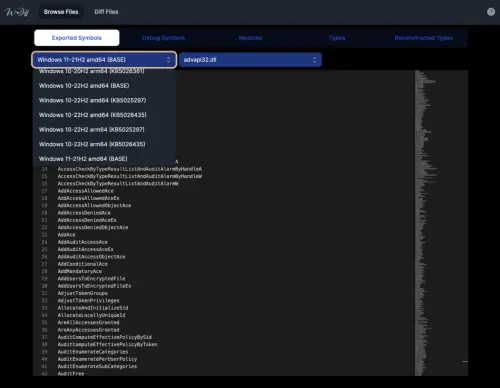Screen dimensions: 500x388
Task: Click the AddAccessAllowedAce symbol line
Action: [85, 191]
